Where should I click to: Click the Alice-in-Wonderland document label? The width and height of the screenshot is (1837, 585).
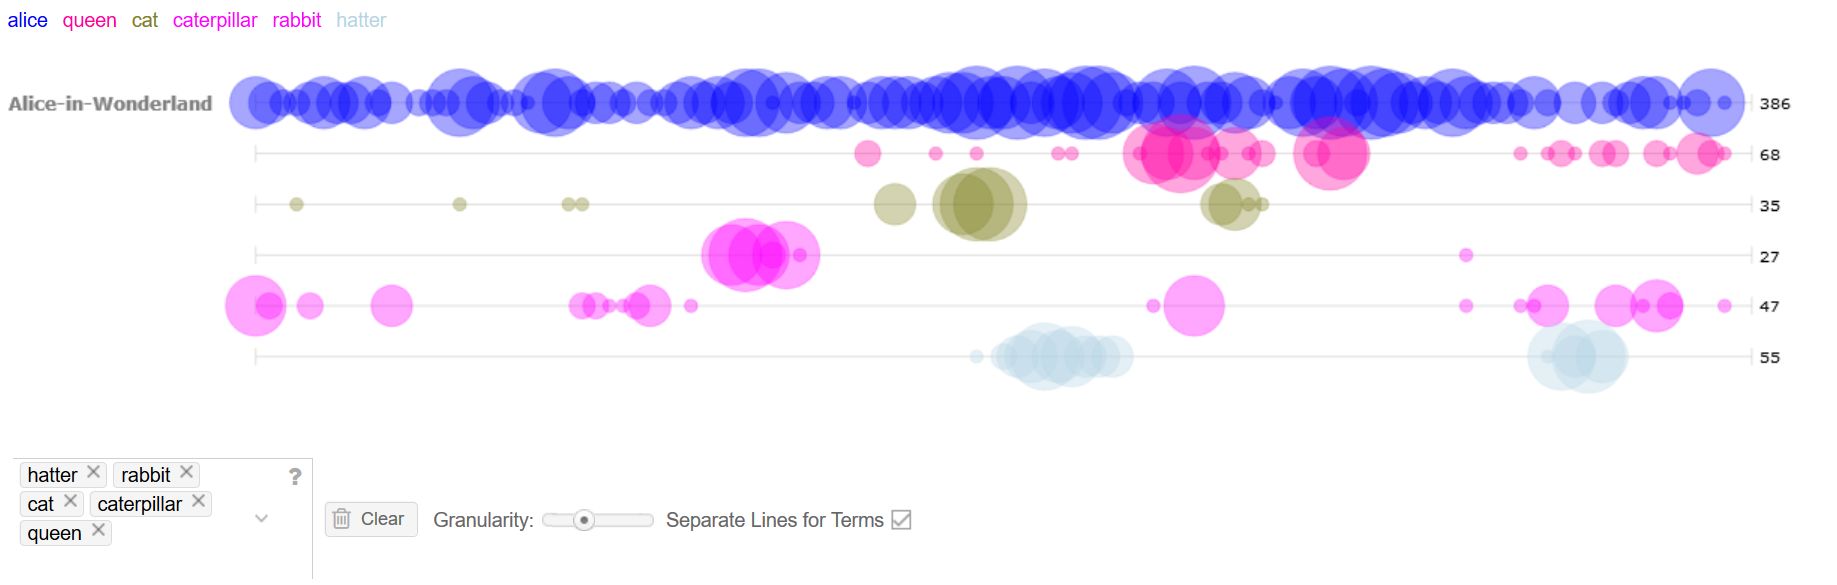tap(110, 103)
